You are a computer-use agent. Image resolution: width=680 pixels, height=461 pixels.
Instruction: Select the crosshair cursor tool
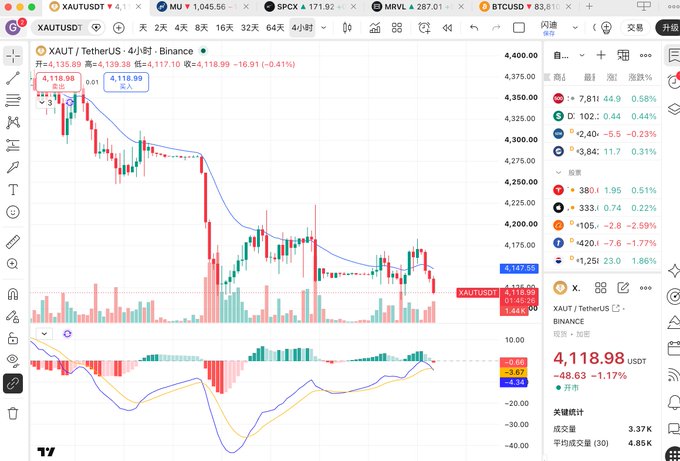pos(13,56)
